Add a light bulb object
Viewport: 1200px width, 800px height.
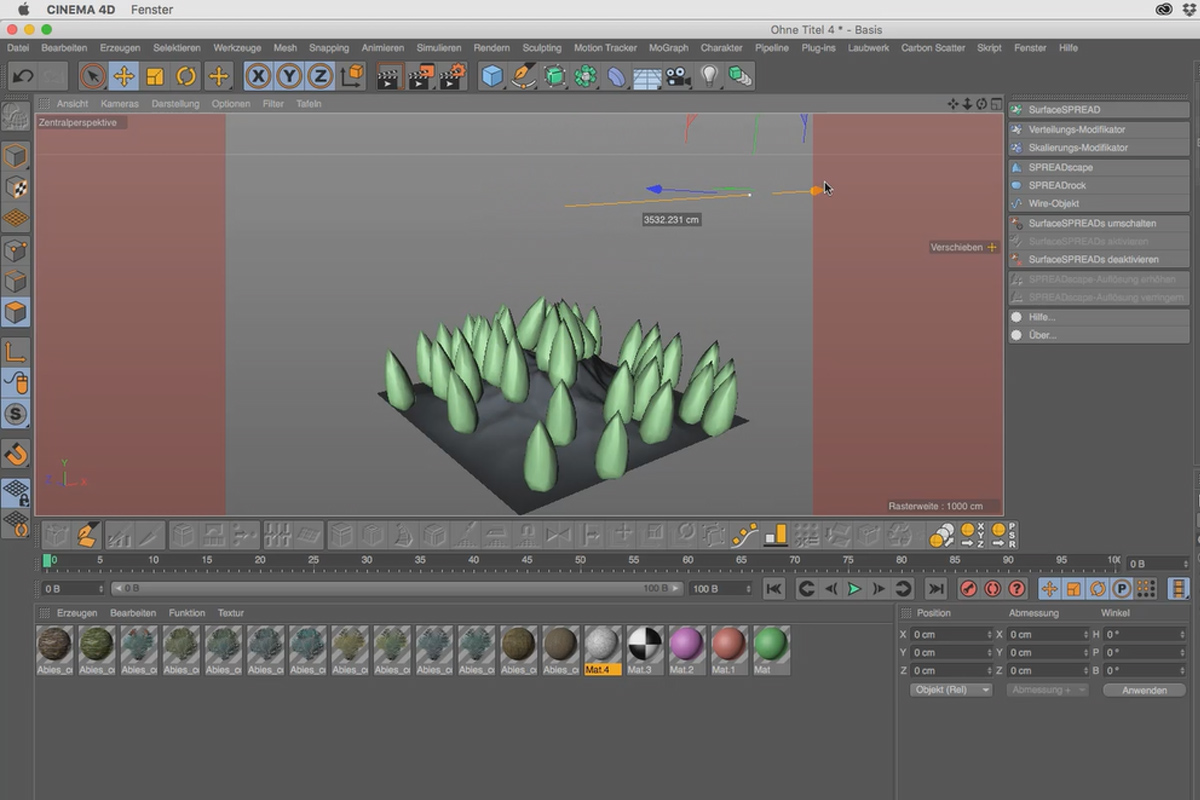(709, 76)
